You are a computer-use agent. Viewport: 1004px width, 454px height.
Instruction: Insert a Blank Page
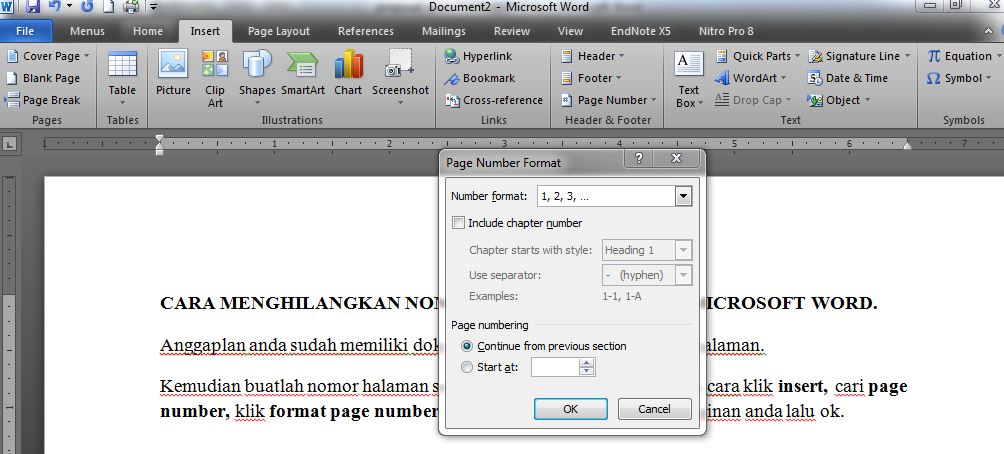tap(43, 78)
